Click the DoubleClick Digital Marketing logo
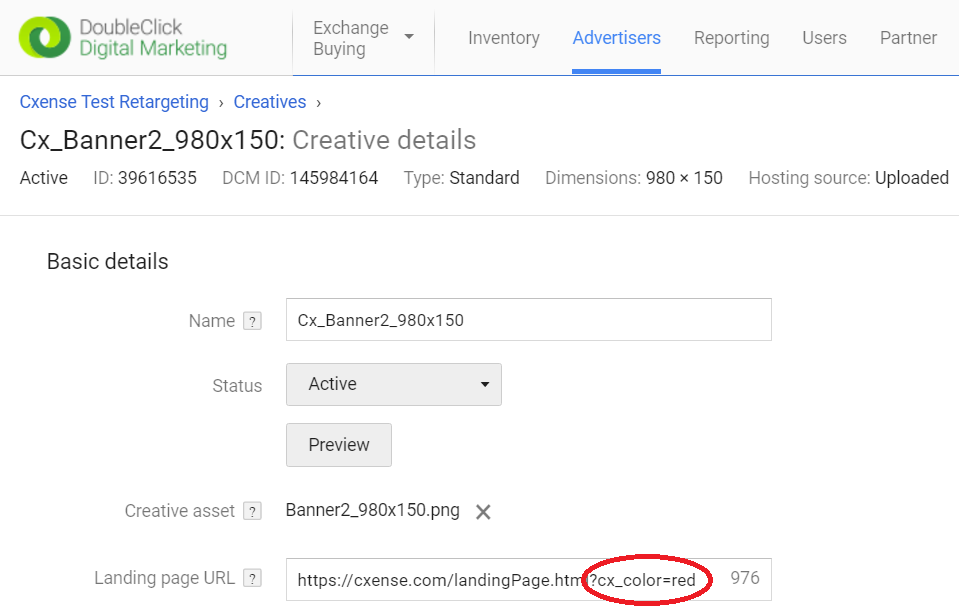The width and height of the screenshot is (959, 613). pos(123,37)
